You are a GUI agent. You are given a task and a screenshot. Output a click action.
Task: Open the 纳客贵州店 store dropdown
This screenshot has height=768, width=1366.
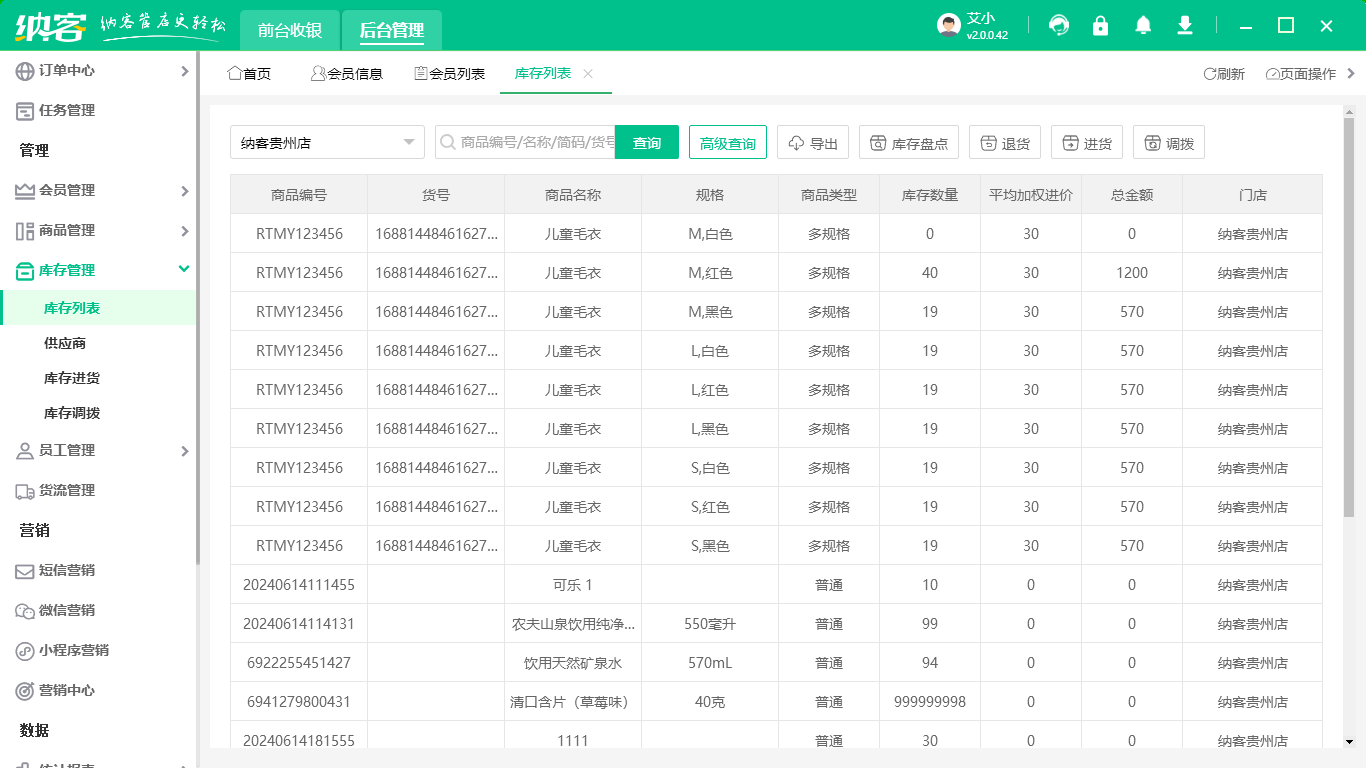pos(327,143)
